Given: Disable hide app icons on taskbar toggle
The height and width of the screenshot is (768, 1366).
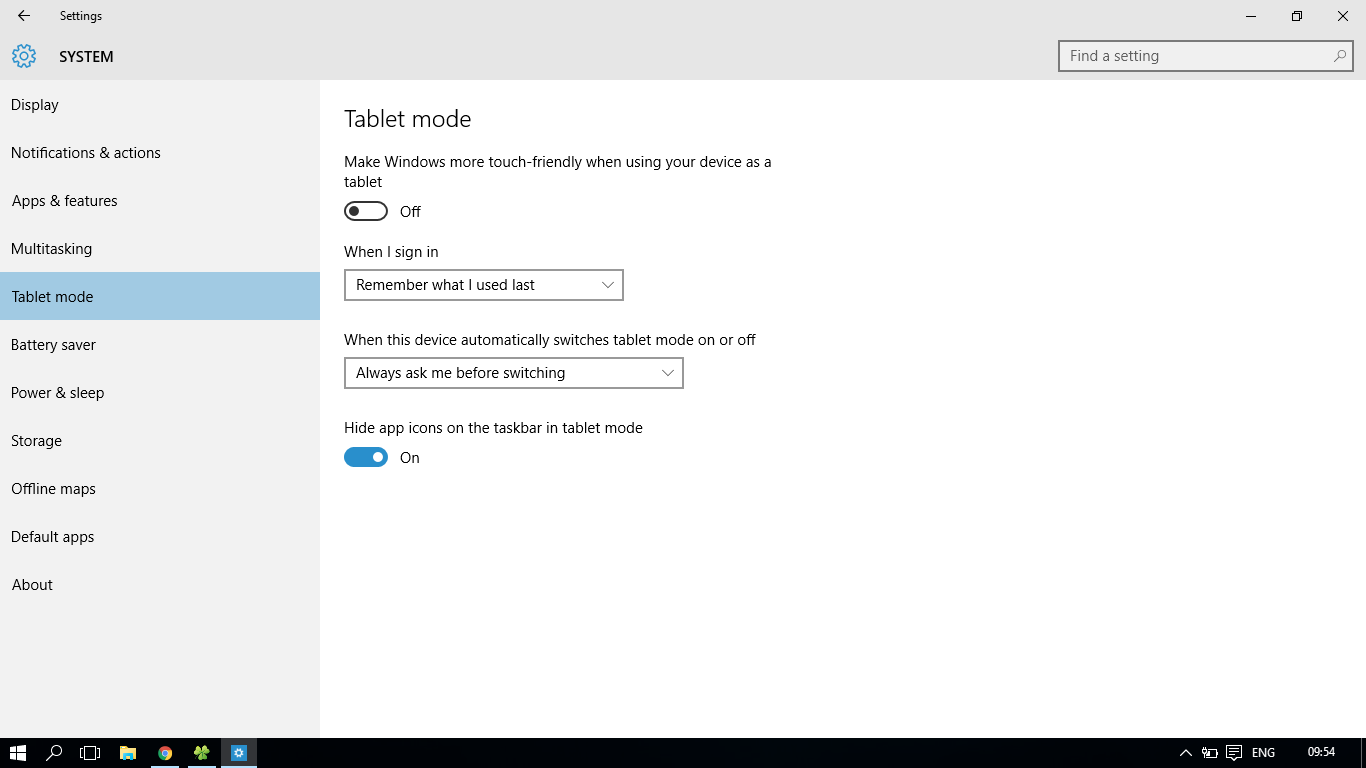Looking at the screenshot, I should (x=366, y=457).
